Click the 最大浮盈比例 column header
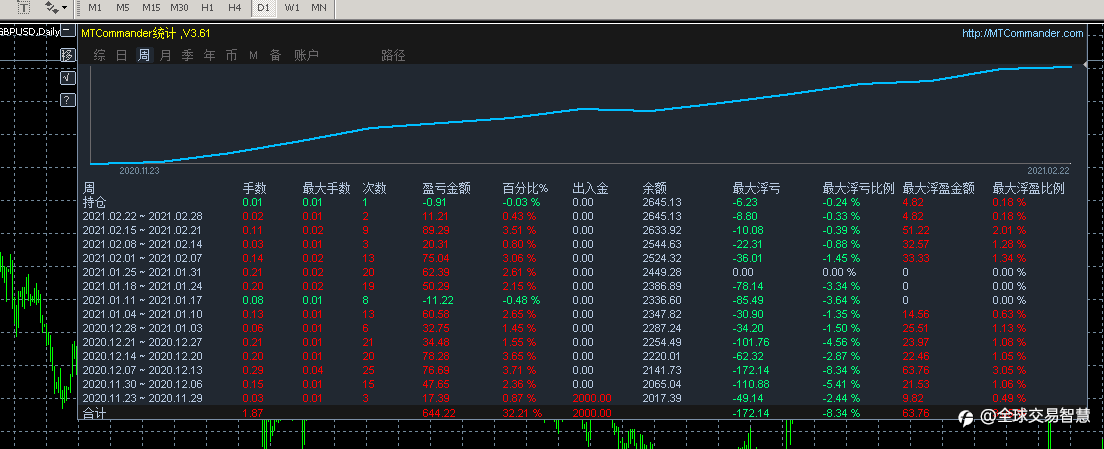 click(1029, 189)
